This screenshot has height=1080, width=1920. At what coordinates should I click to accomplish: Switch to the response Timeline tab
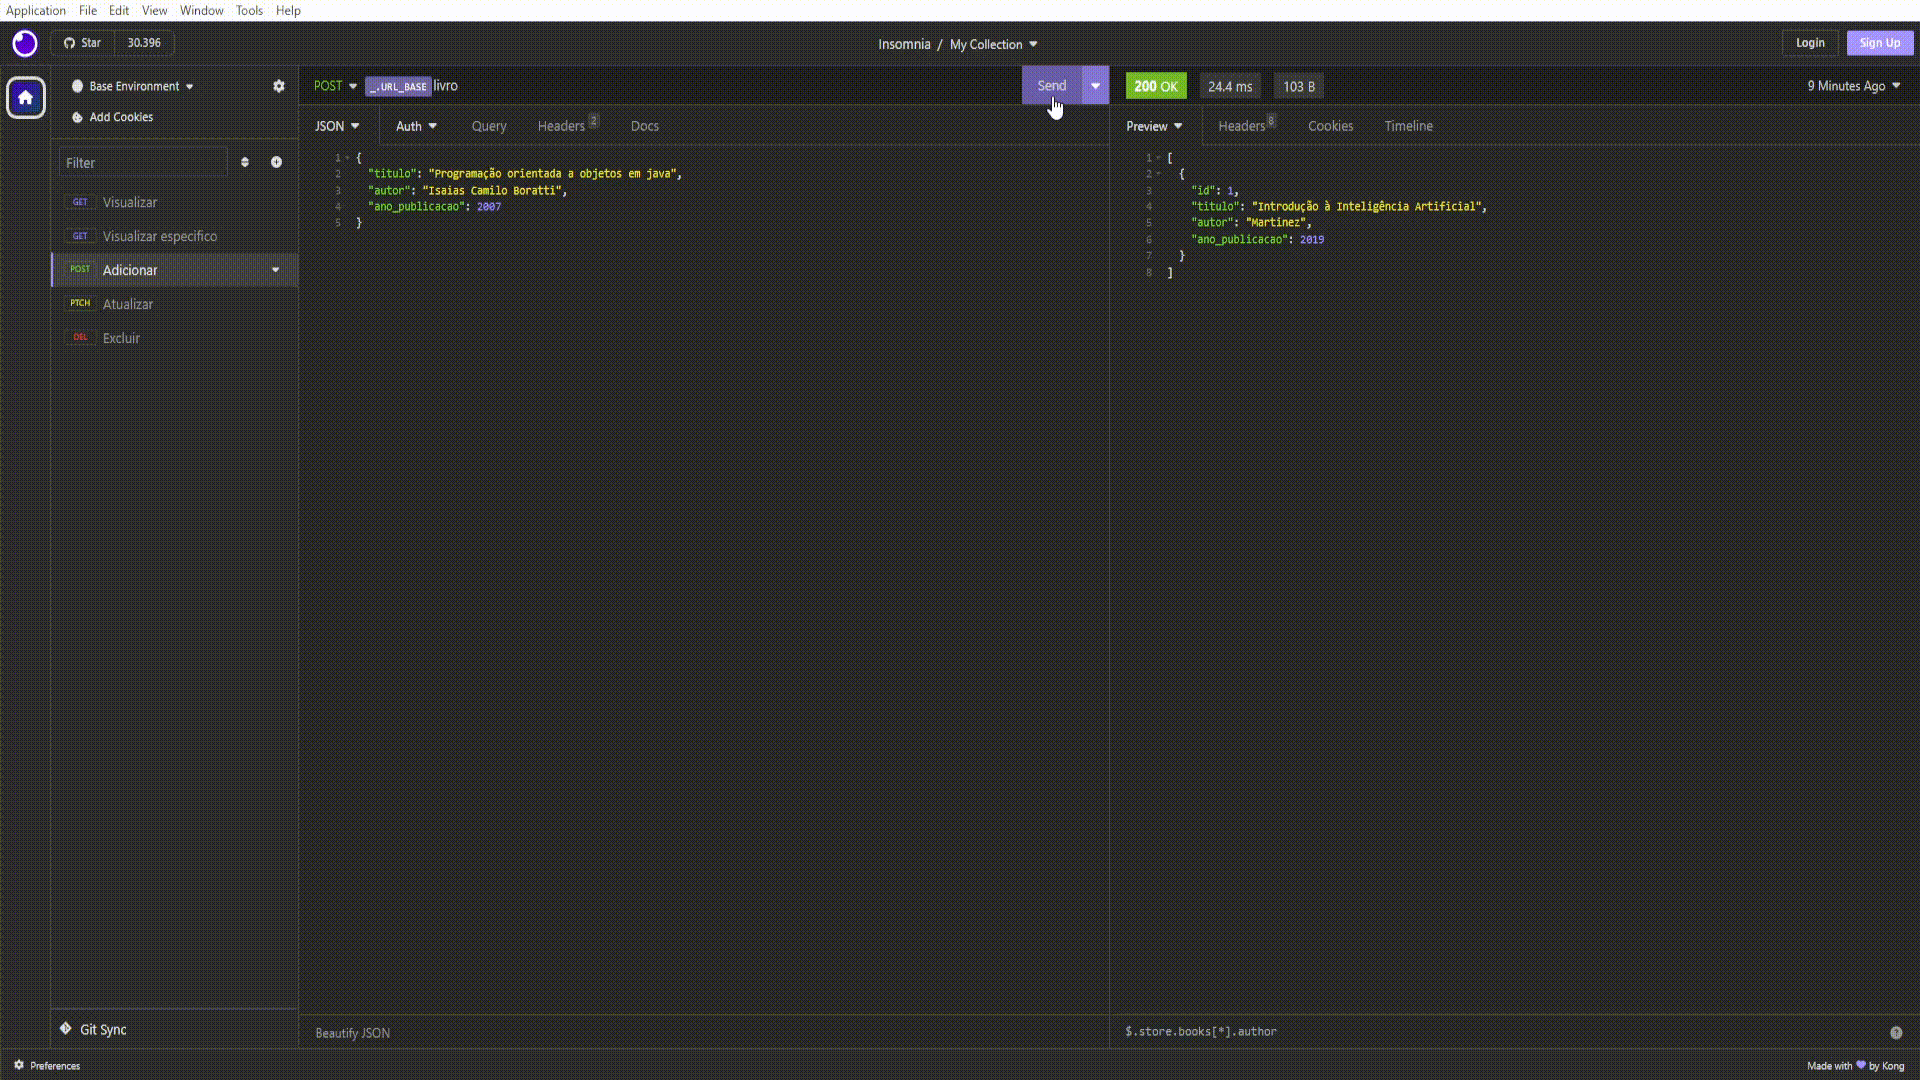1408,126
